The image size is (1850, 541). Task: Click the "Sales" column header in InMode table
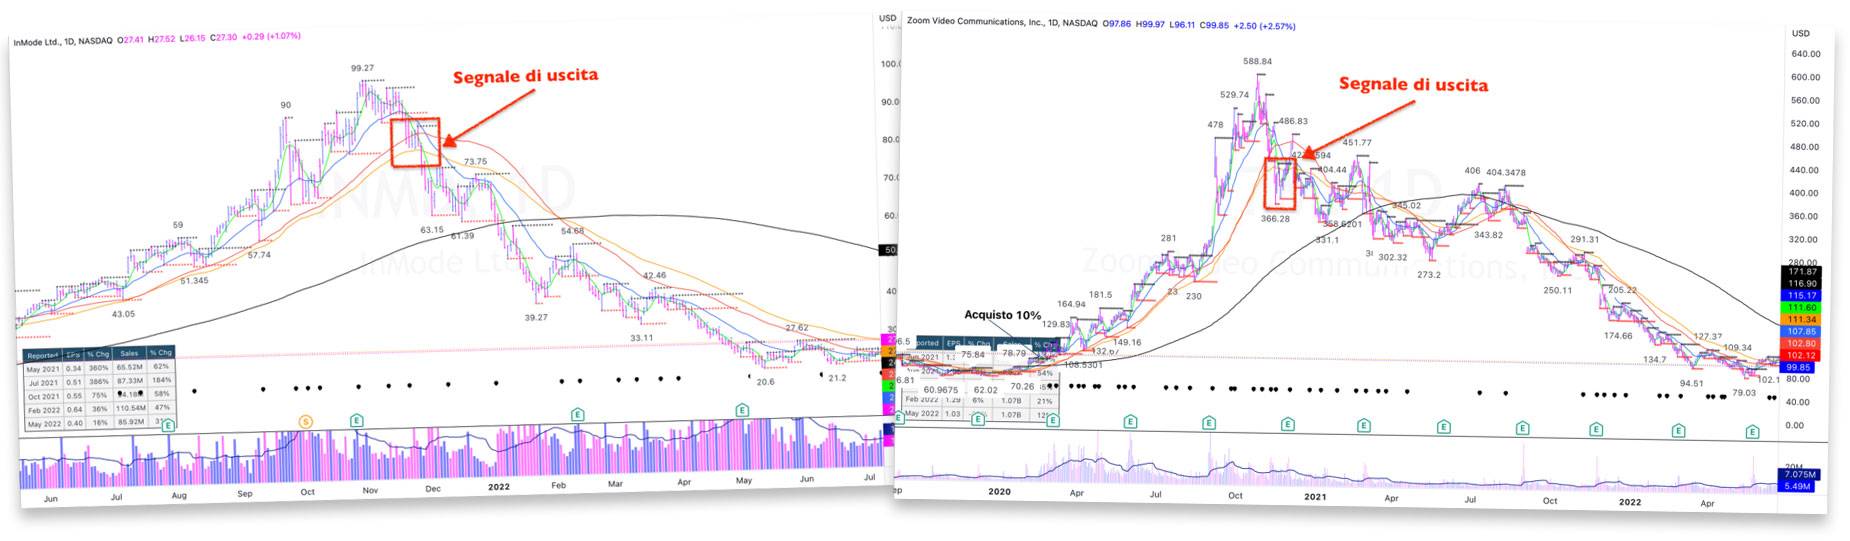[x=129, y=353]
